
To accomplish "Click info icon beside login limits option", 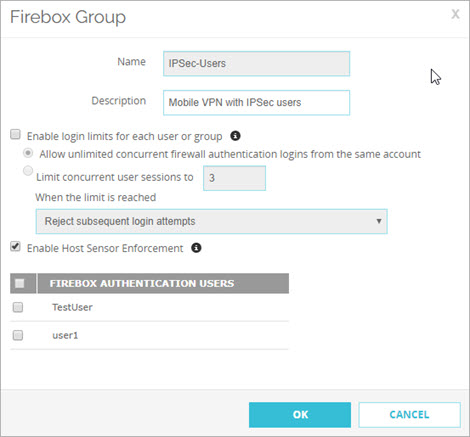I will click(x=235, y=136).
